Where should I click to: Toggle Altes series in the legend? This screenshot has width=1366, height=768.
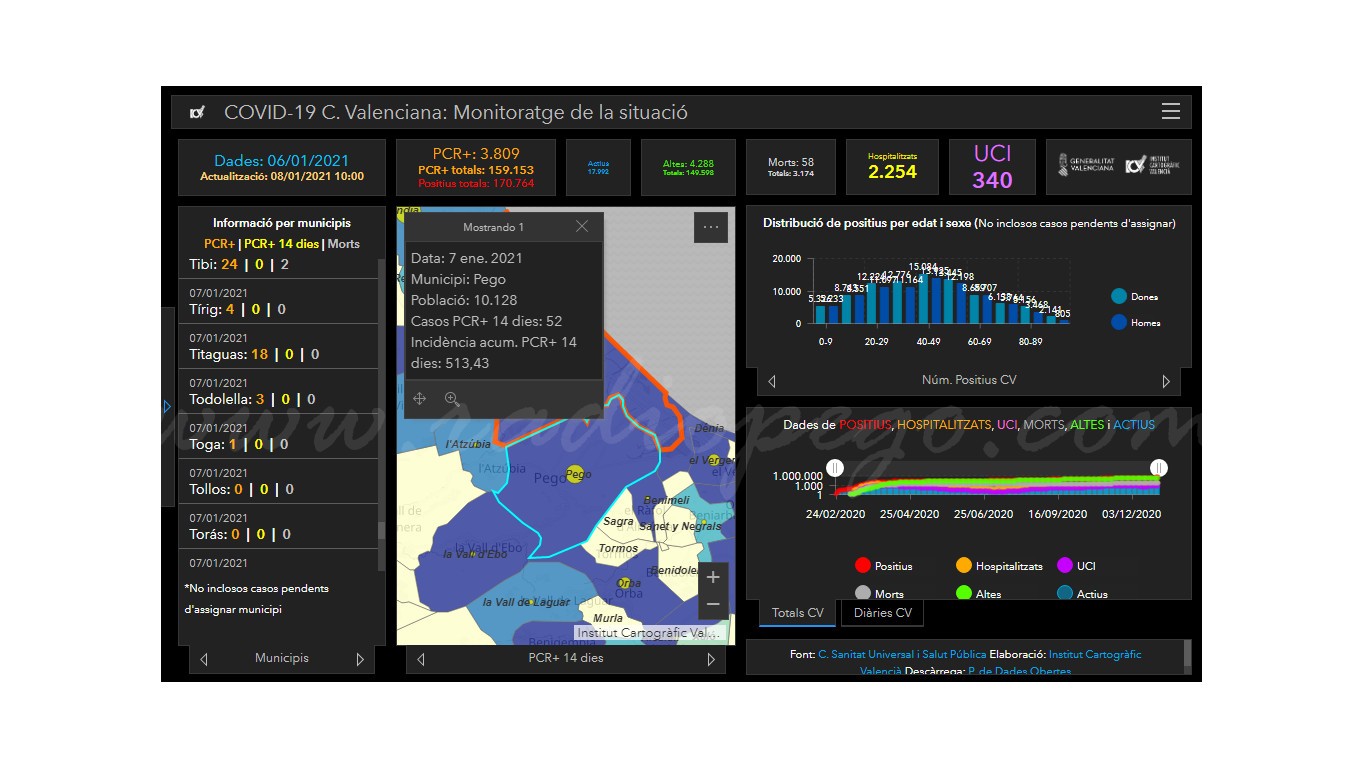click(978, 594)
